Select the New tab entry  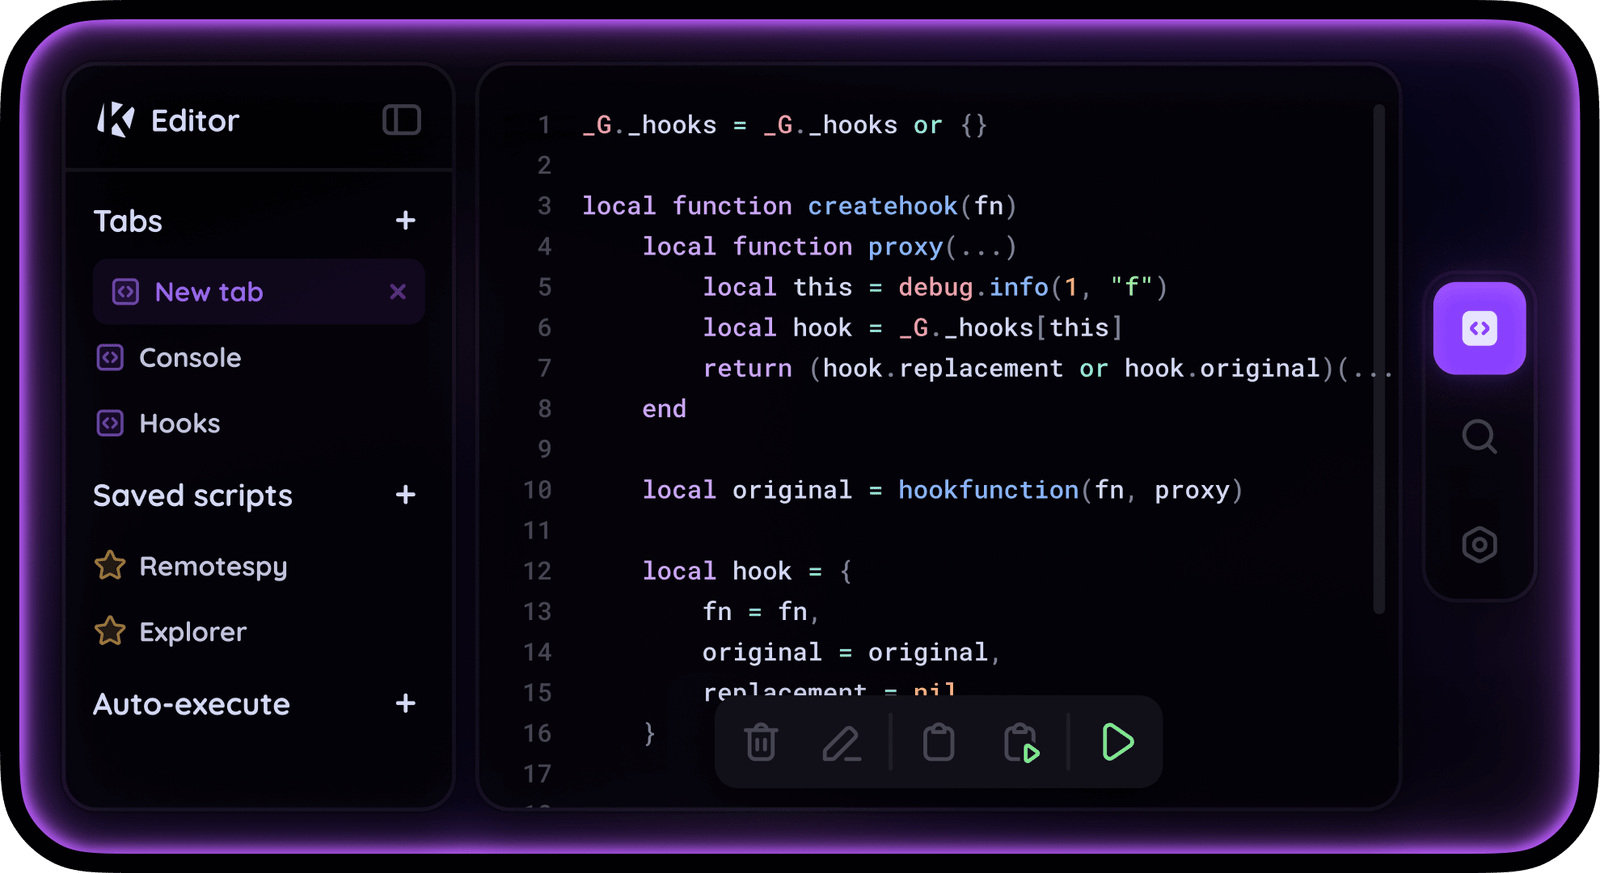coord(209,292)
